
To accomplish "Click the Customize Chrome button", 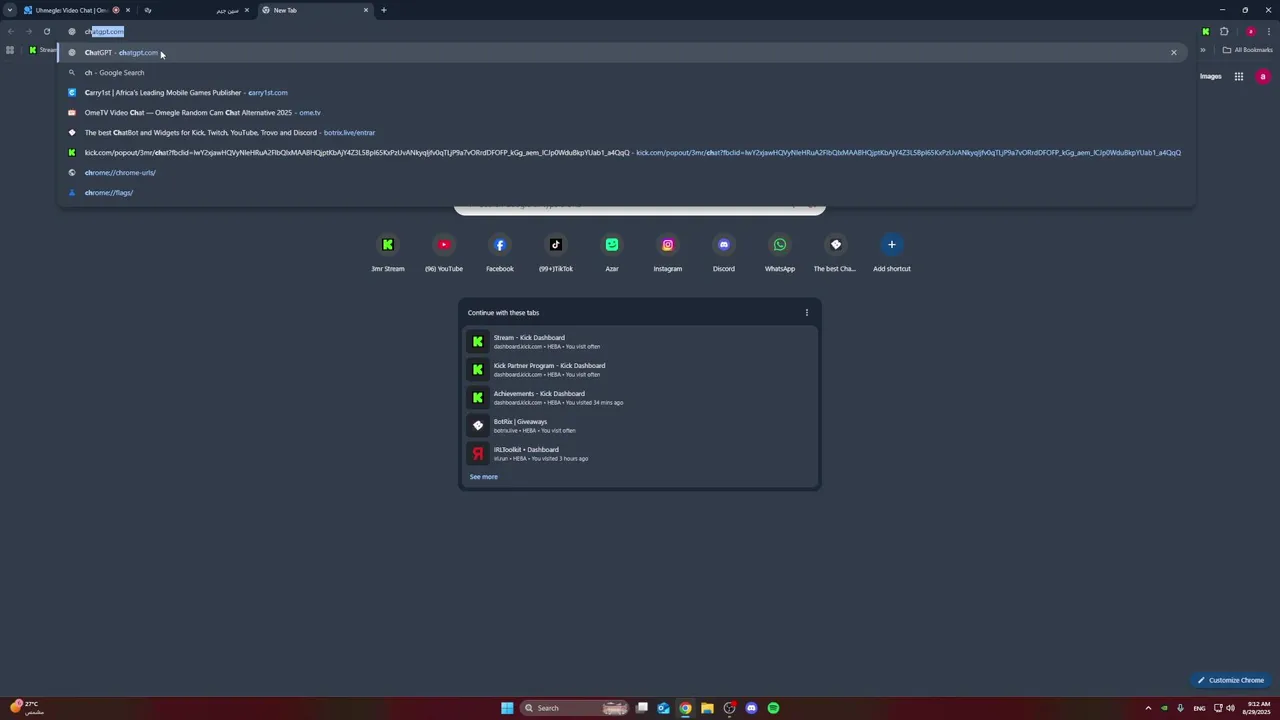I will (1231, 680).
